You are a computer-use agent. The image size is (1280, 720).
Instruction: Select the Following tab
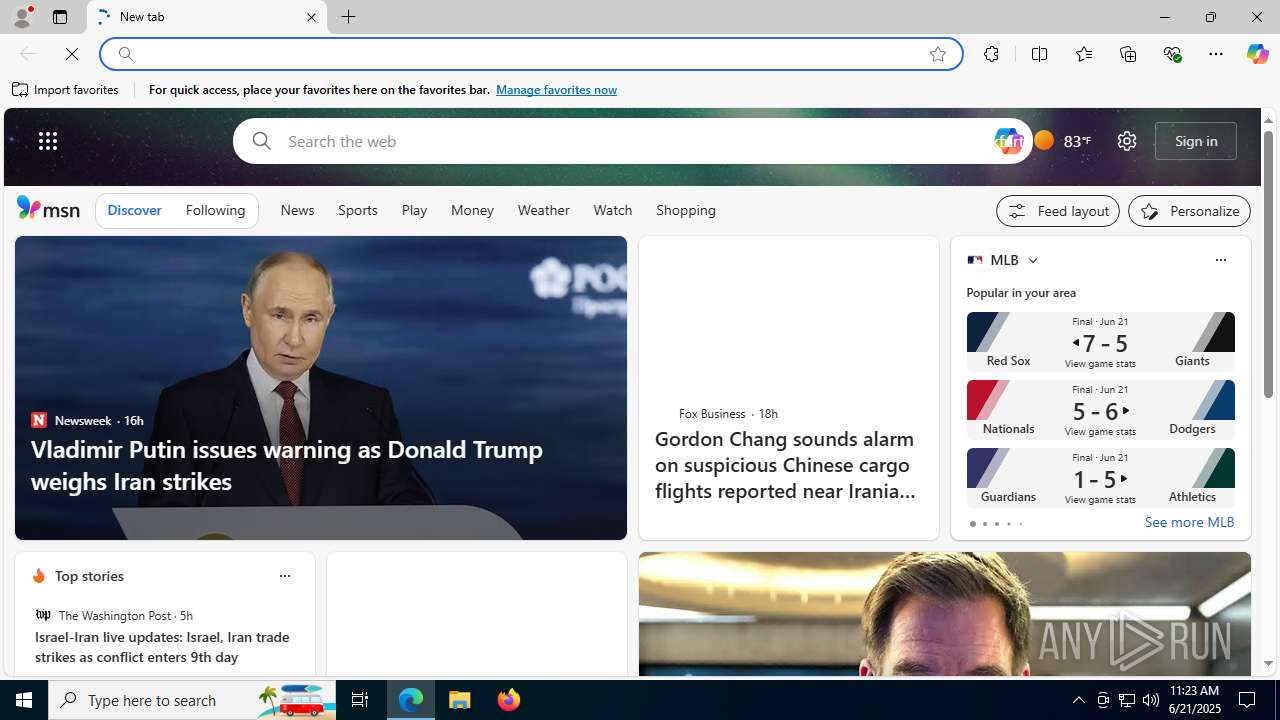coord(215,210)
